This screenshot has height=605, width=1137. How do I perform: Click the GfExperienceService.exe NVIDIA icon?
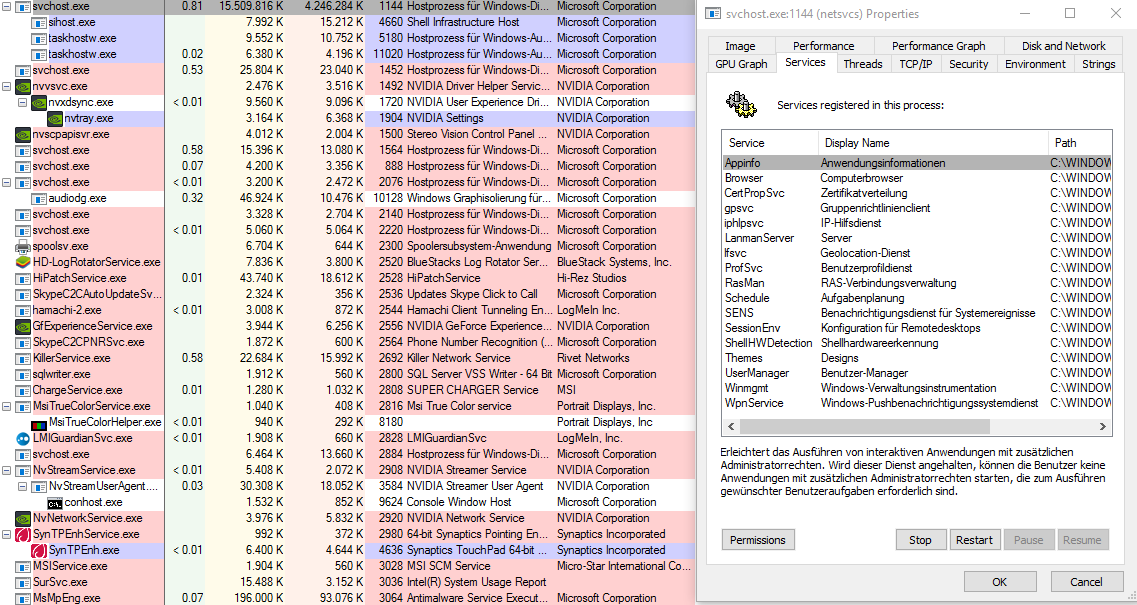22,326
